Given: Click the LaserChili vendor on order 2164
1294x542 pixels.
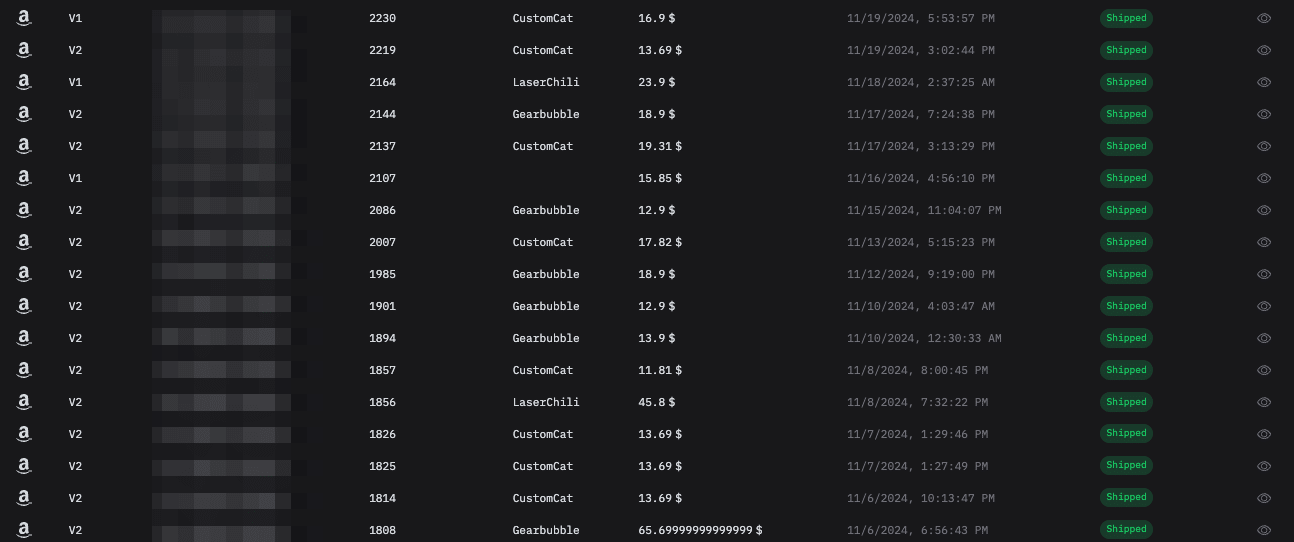Looking at the screenshot, I should (x=546, y=82).
